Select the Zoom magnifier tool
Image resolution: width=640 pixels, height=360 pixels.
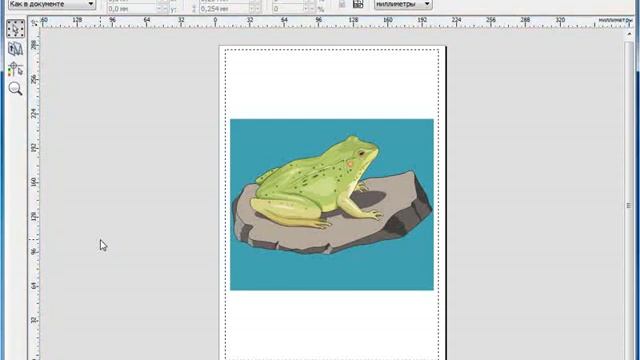click(x=16, y=89)
